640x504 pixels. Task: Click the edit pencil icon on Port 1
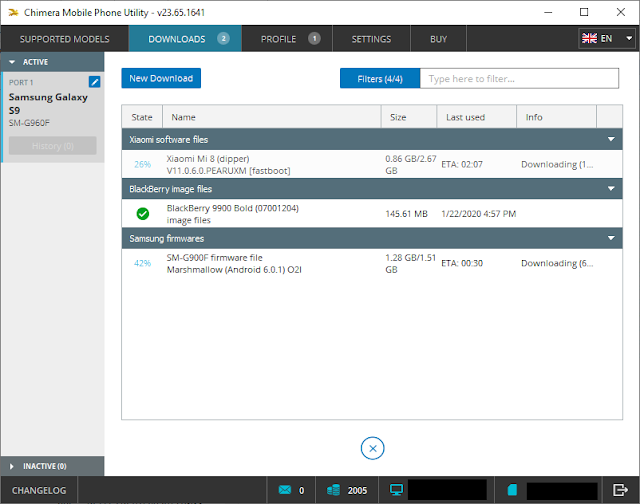(x=94, y=82)
